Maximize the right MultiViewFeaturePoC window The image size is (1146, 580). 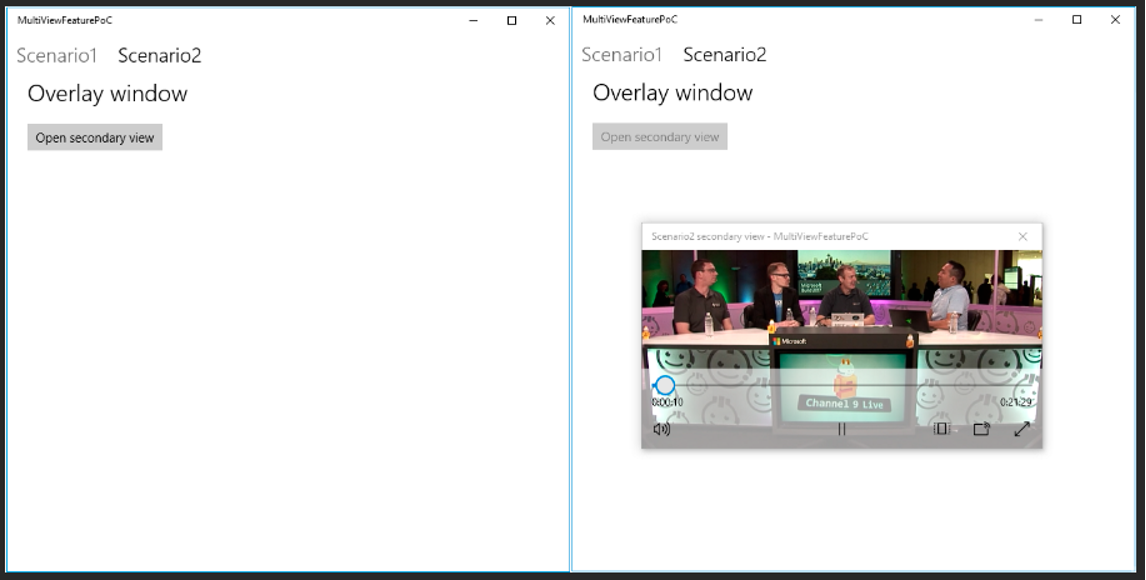click(1076, 19)
